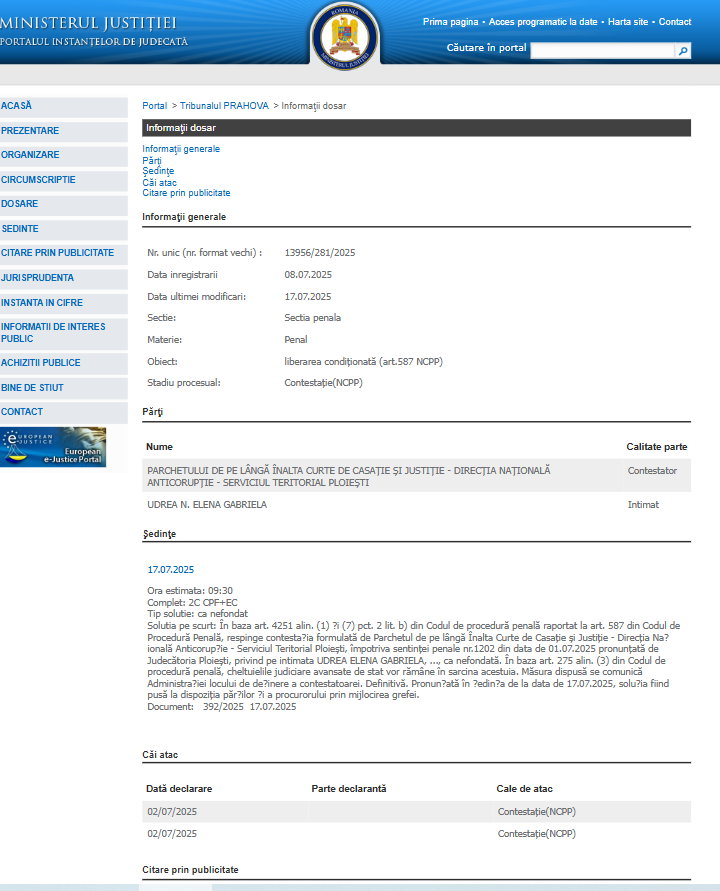
Task: Click Tip solutie: ca nefondat line
Action: tap(197, 614)
